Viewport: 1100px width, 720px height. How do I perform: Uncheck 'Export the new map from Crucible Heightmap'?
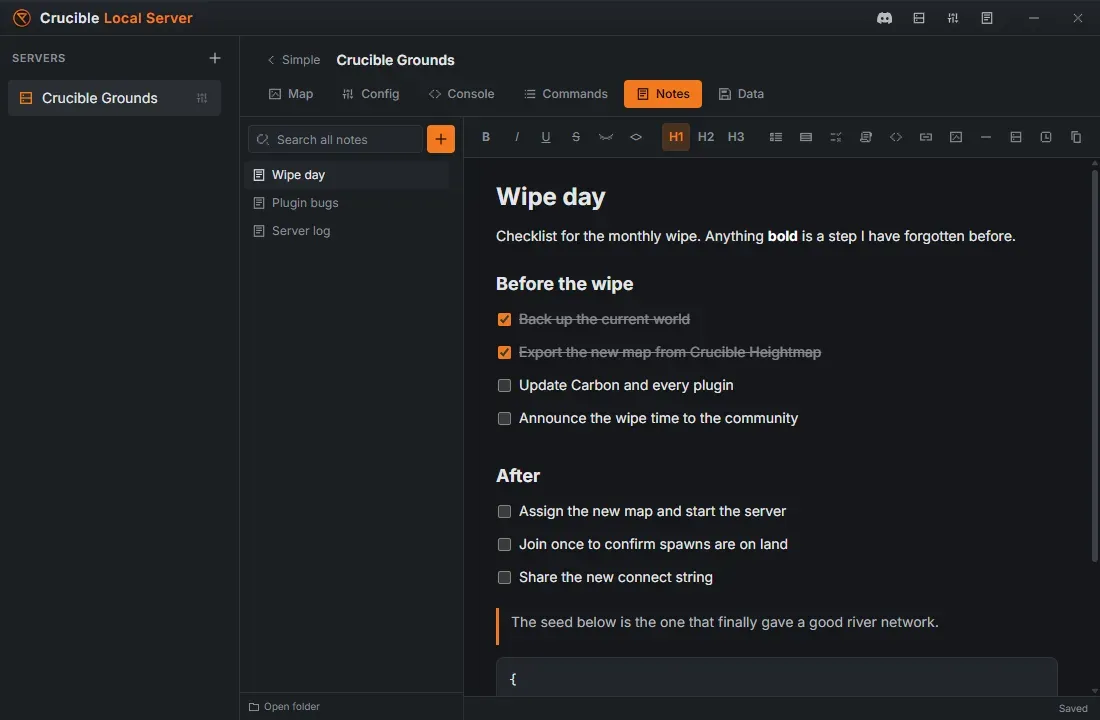pos(504,352)
